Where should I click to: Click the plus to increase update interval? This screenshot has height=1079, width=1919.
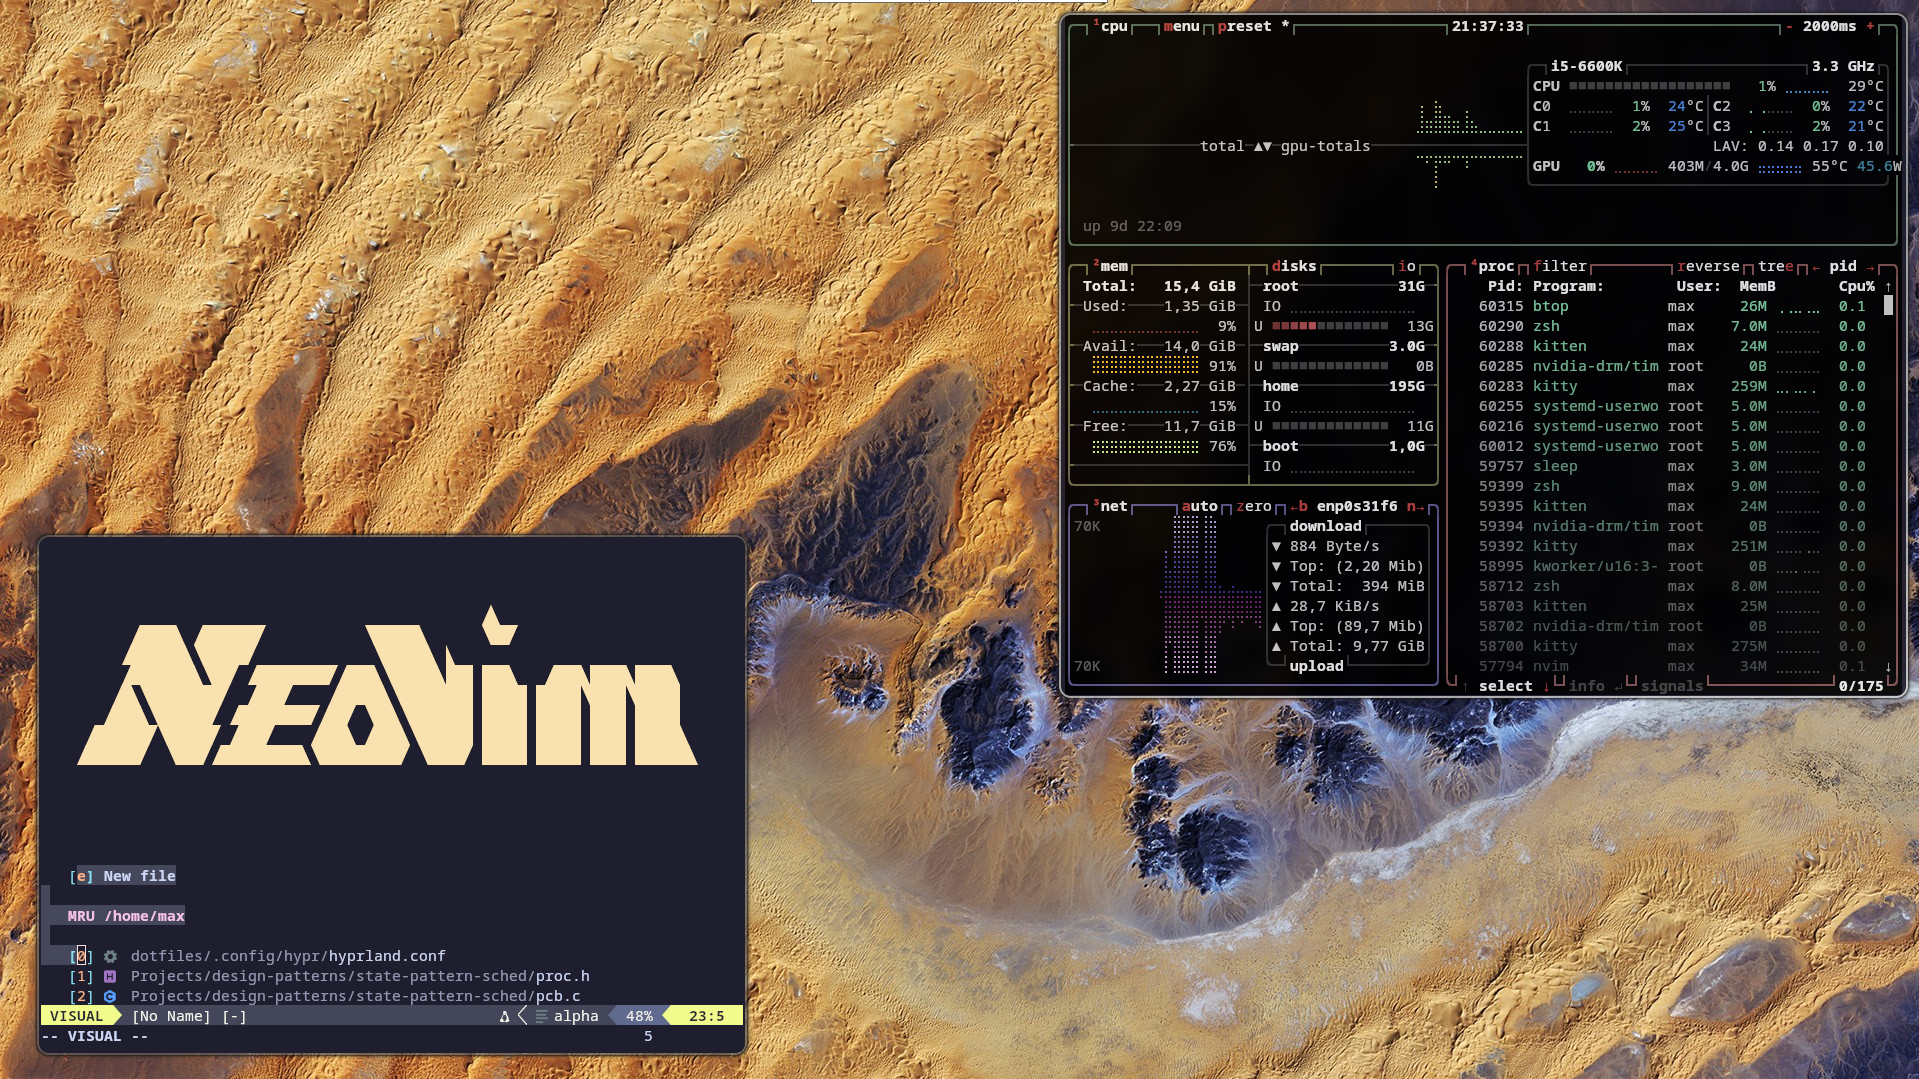click(1869, 27)
